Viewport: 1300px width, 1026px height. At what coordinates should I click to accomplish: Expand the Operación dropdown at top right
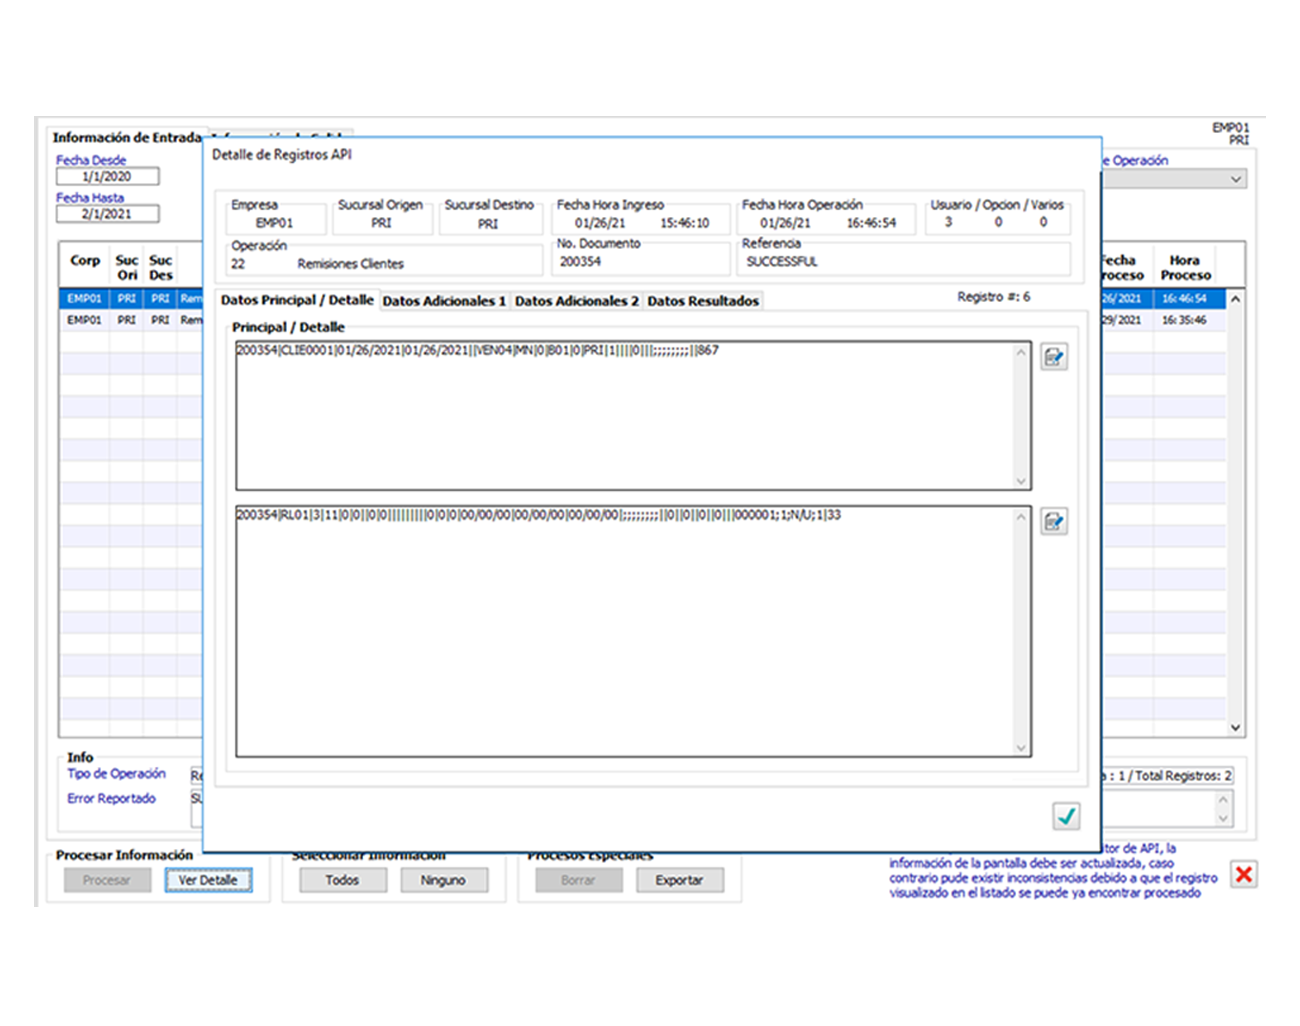[x=1236, y=179]
